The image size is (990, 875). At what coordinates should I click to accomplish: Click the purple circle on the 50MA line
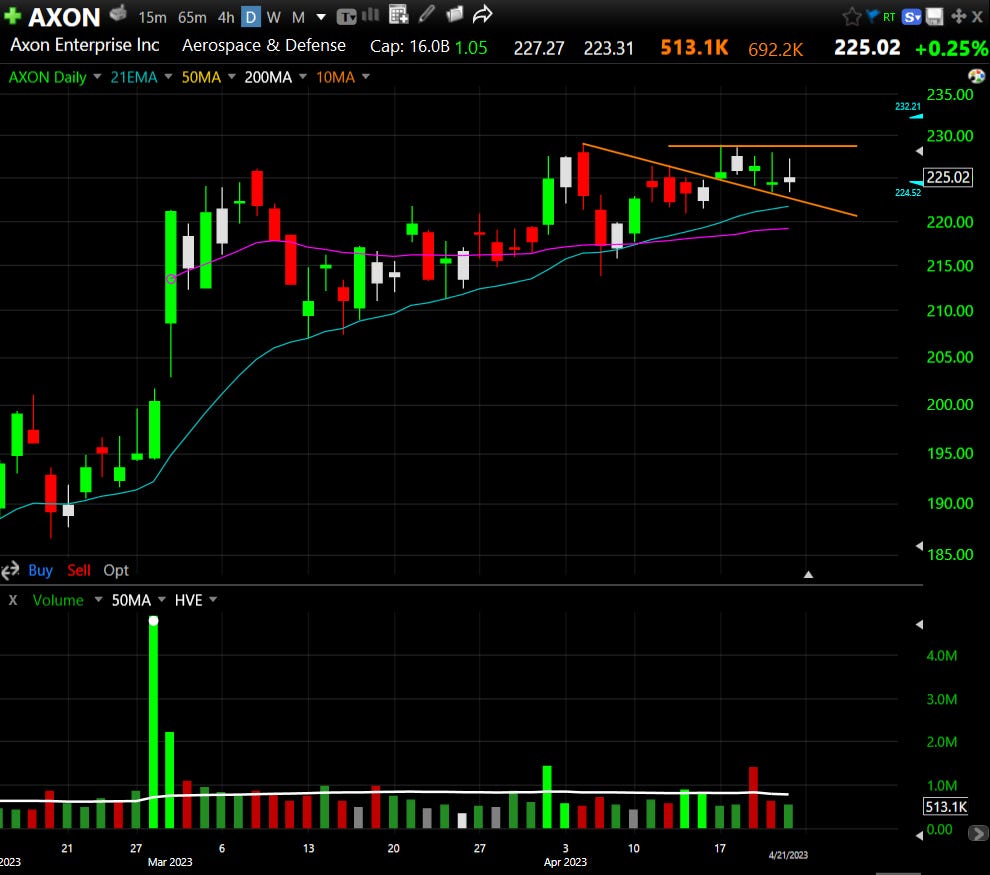click(171, 279)
